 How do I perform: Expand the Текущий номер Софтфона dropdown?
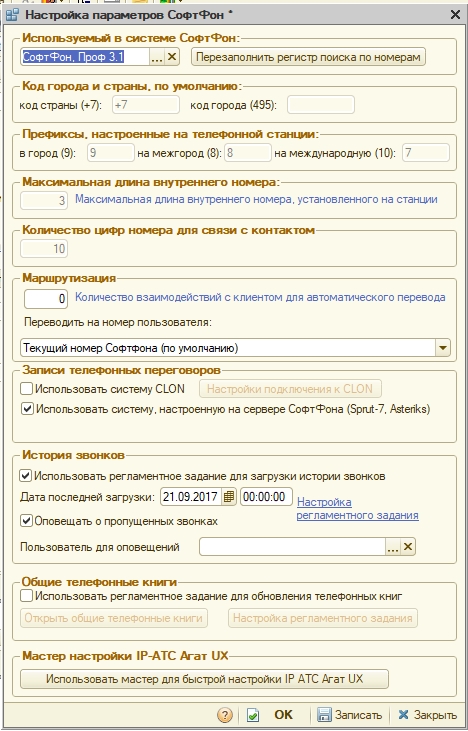443,348
